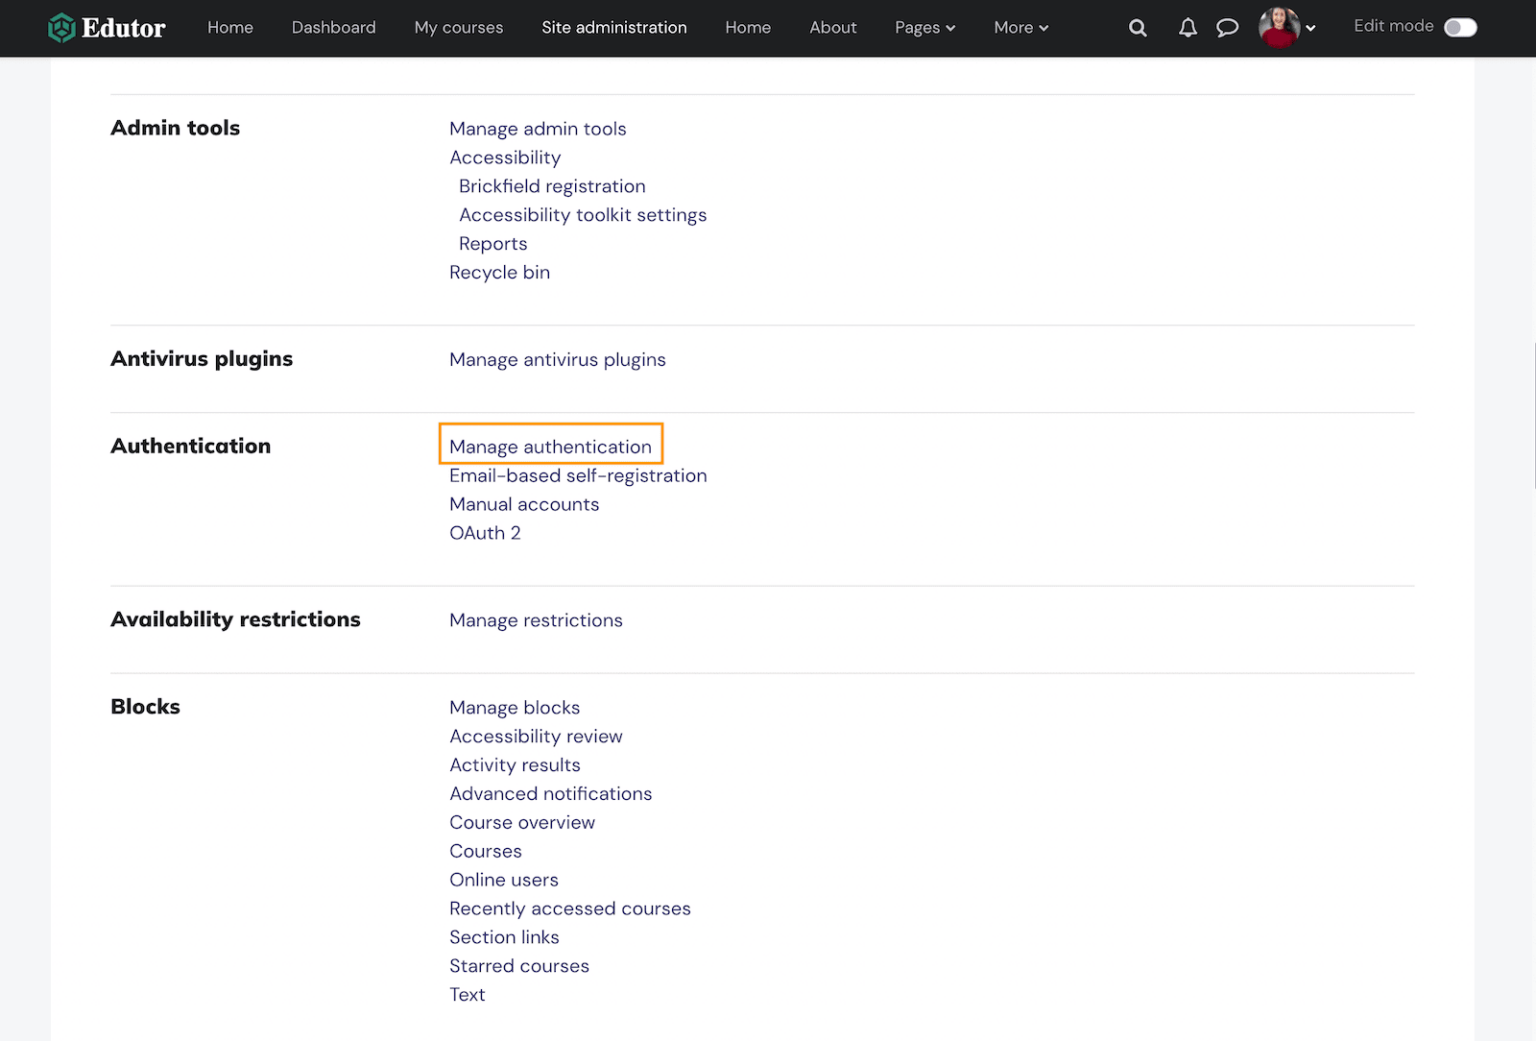Open the More dropdown in the navbar
Screen dimensions: 1536x1041
point(1020,27)
